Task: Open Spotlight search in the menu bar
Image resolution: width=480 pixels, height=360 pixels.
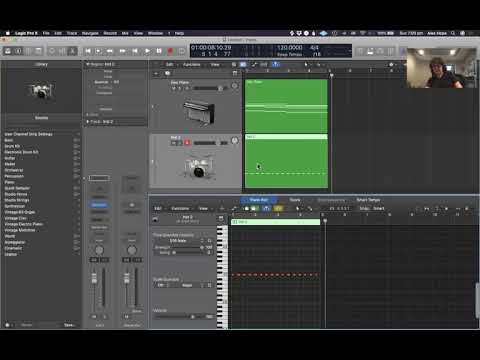Action: click(453, 33)
